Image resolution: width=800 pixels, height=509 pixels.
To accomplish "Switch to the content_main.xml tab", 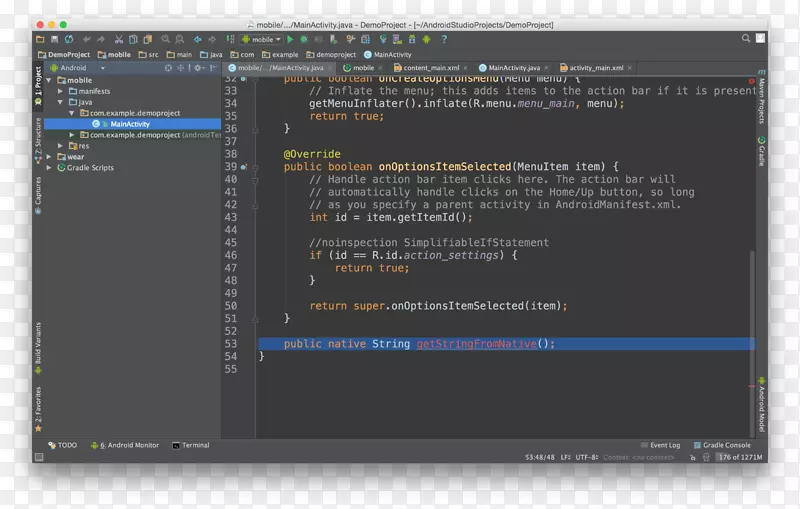I will [x=430, y=68].
